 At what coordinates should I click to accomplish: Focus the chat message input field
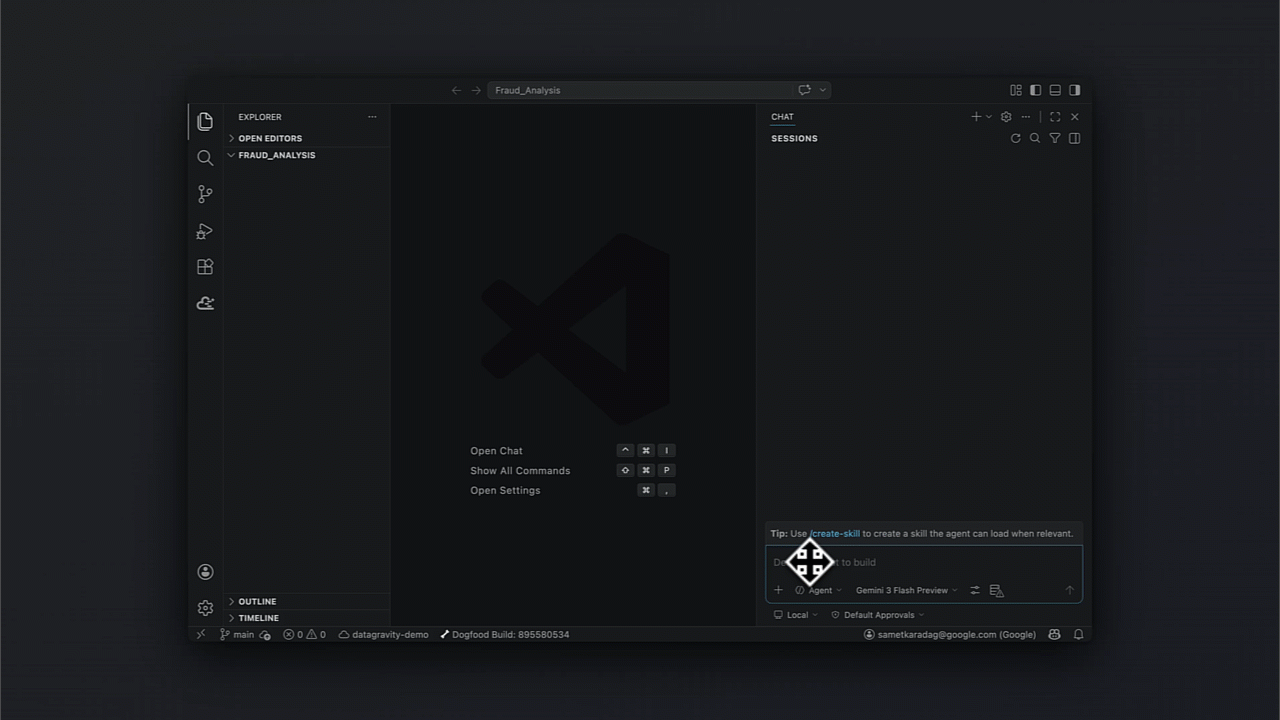pyautogui.click(x=924, y=562)
